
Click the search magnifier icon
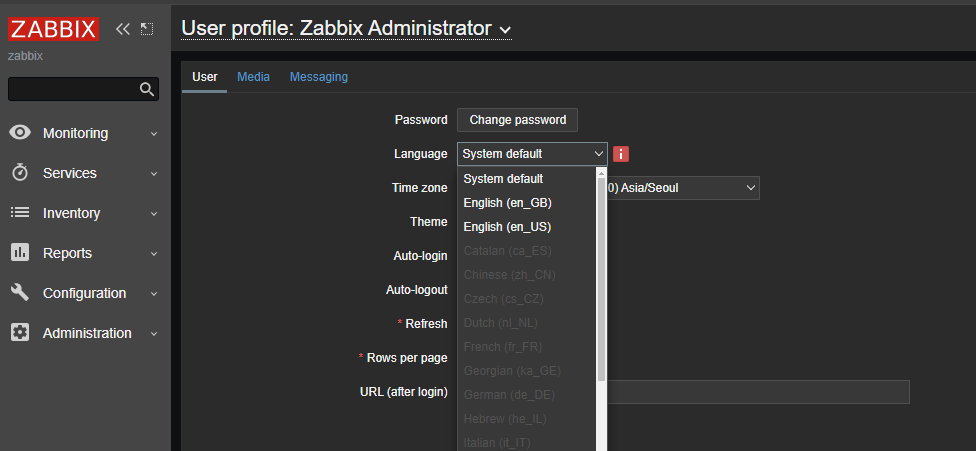[147, 89]
